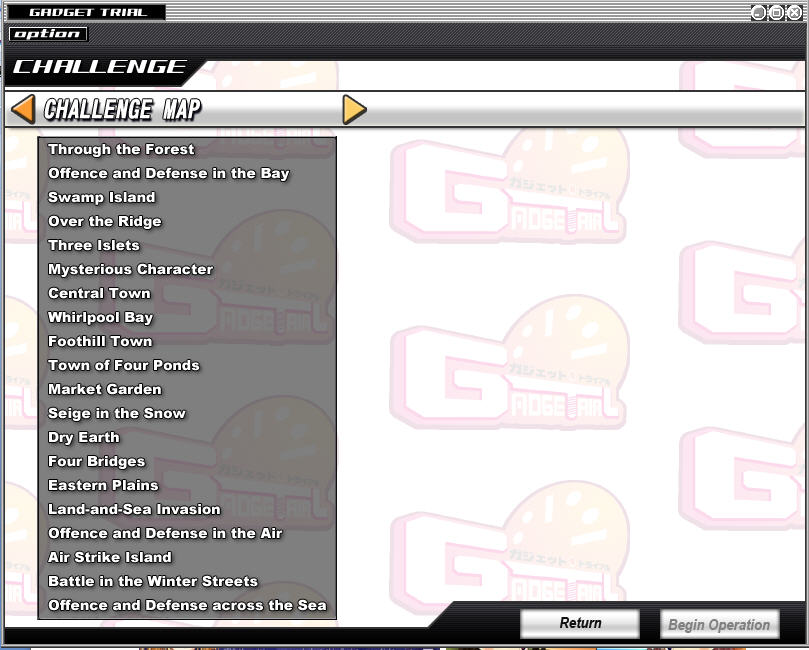The image size is (809, 650).
Task: Select Air Strike Island map
Action: point(110,557)
